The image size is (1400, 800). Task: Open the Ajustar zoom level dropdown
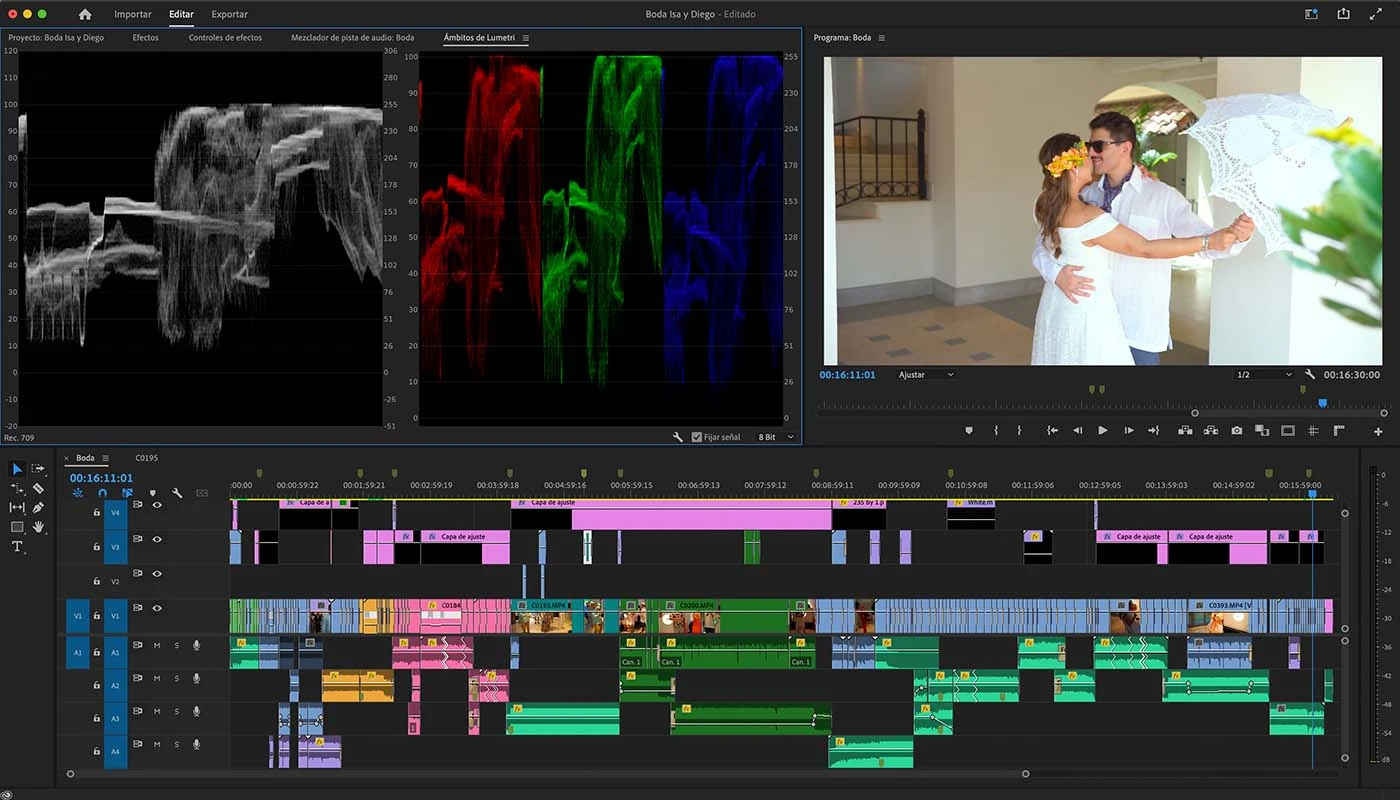tap(921, 375)
